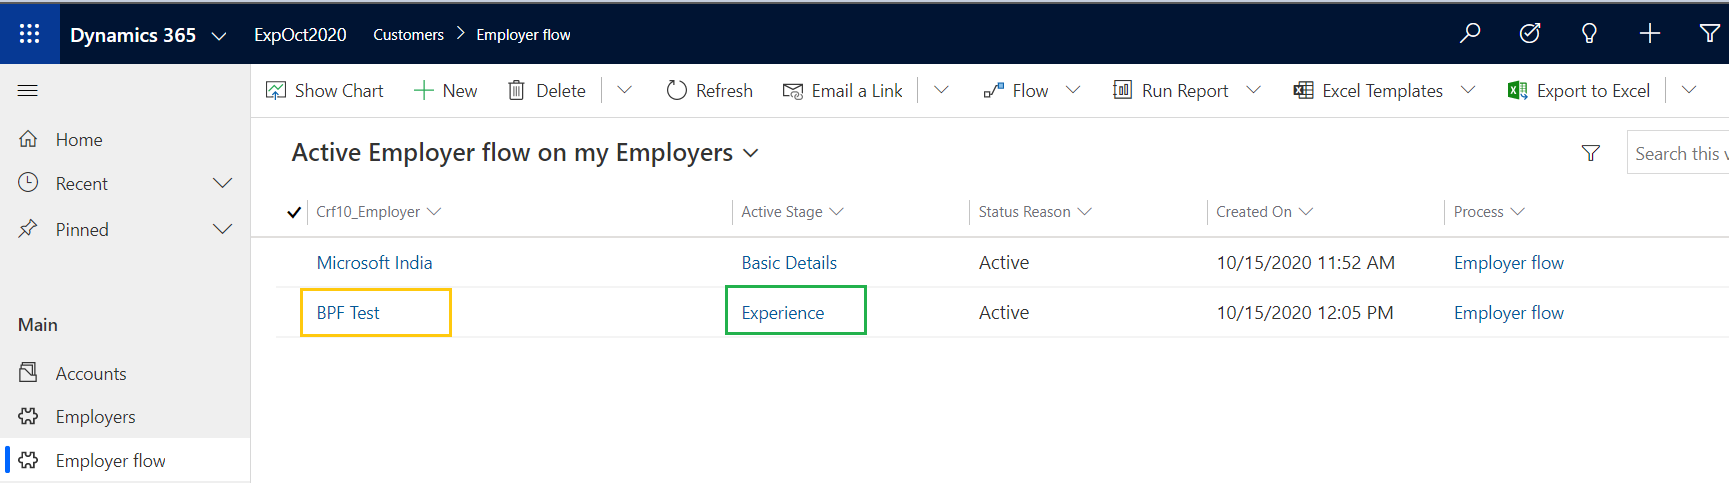Expand the Recent section chevron
Viewport: 1729px width, 486px height.
tap(222, 183)
